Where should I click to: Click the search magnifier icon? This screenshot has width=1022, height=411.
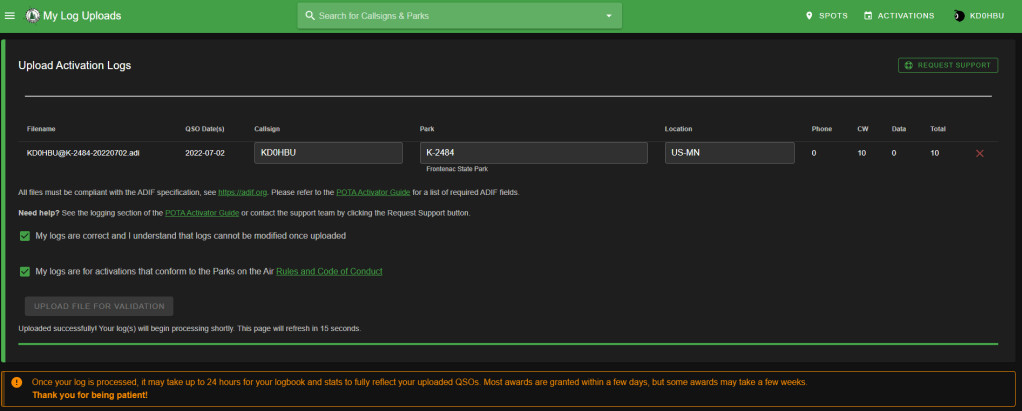pos(310,16)
